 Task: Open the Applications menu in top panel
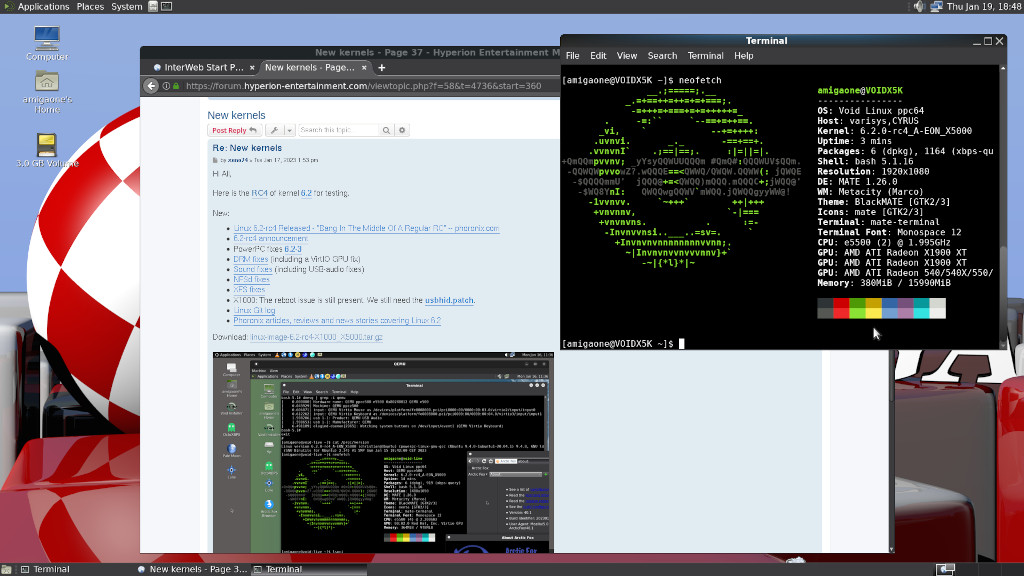pyautogui.click(x=43, y=7)
